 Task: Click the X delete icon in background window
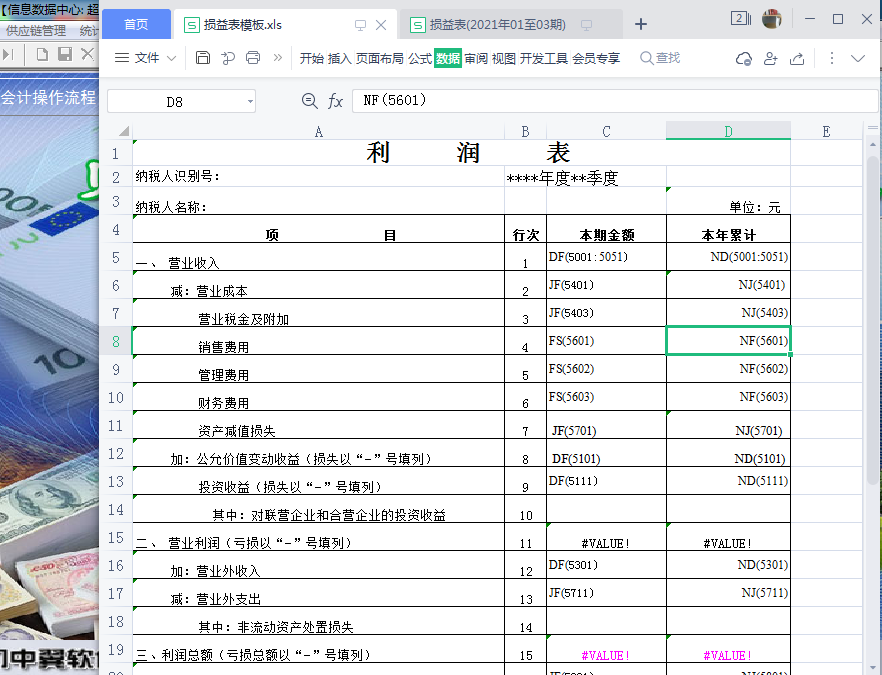(87, 54)
